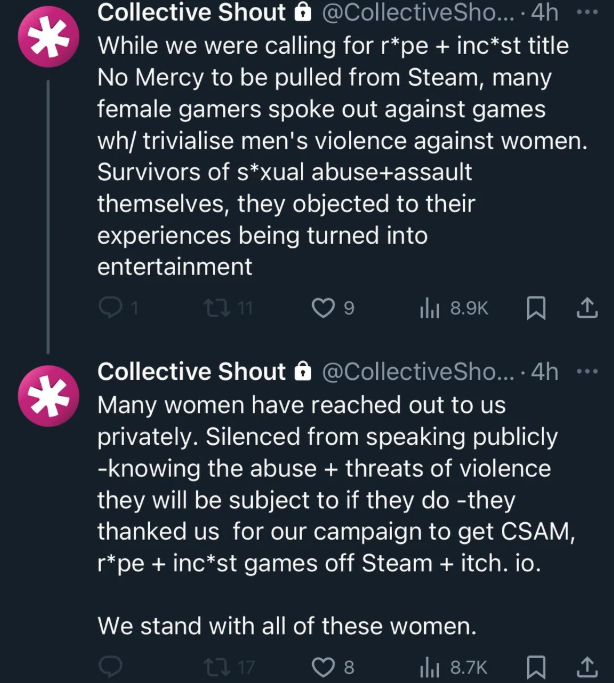Share the second tweet
Viewport: 614px width, 683px height.
click(587, 666)
